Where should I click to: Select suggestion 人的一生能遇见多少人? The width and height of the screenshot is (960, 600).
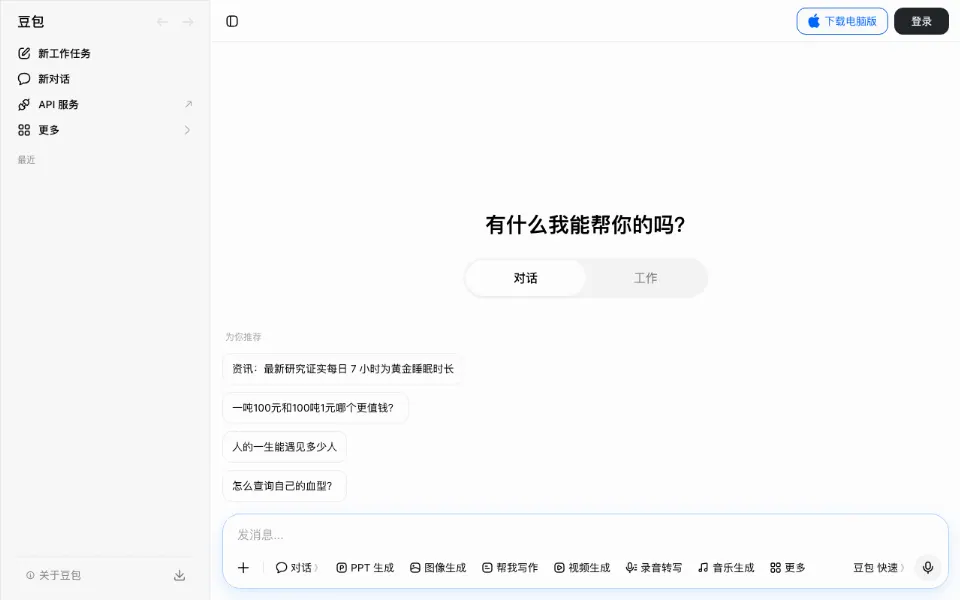point(285,447)
